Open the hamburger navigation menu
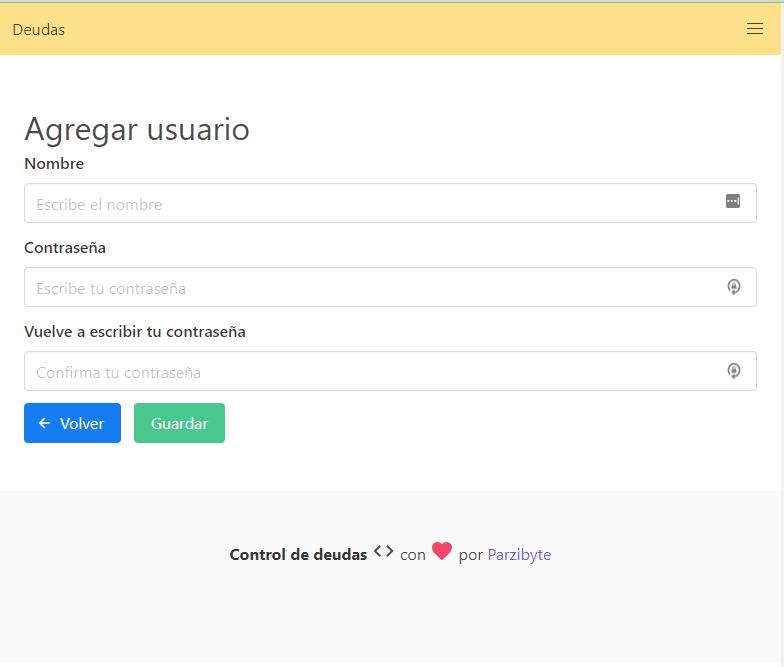Viewport: 784px width, 667px height. tap(755, 29)
